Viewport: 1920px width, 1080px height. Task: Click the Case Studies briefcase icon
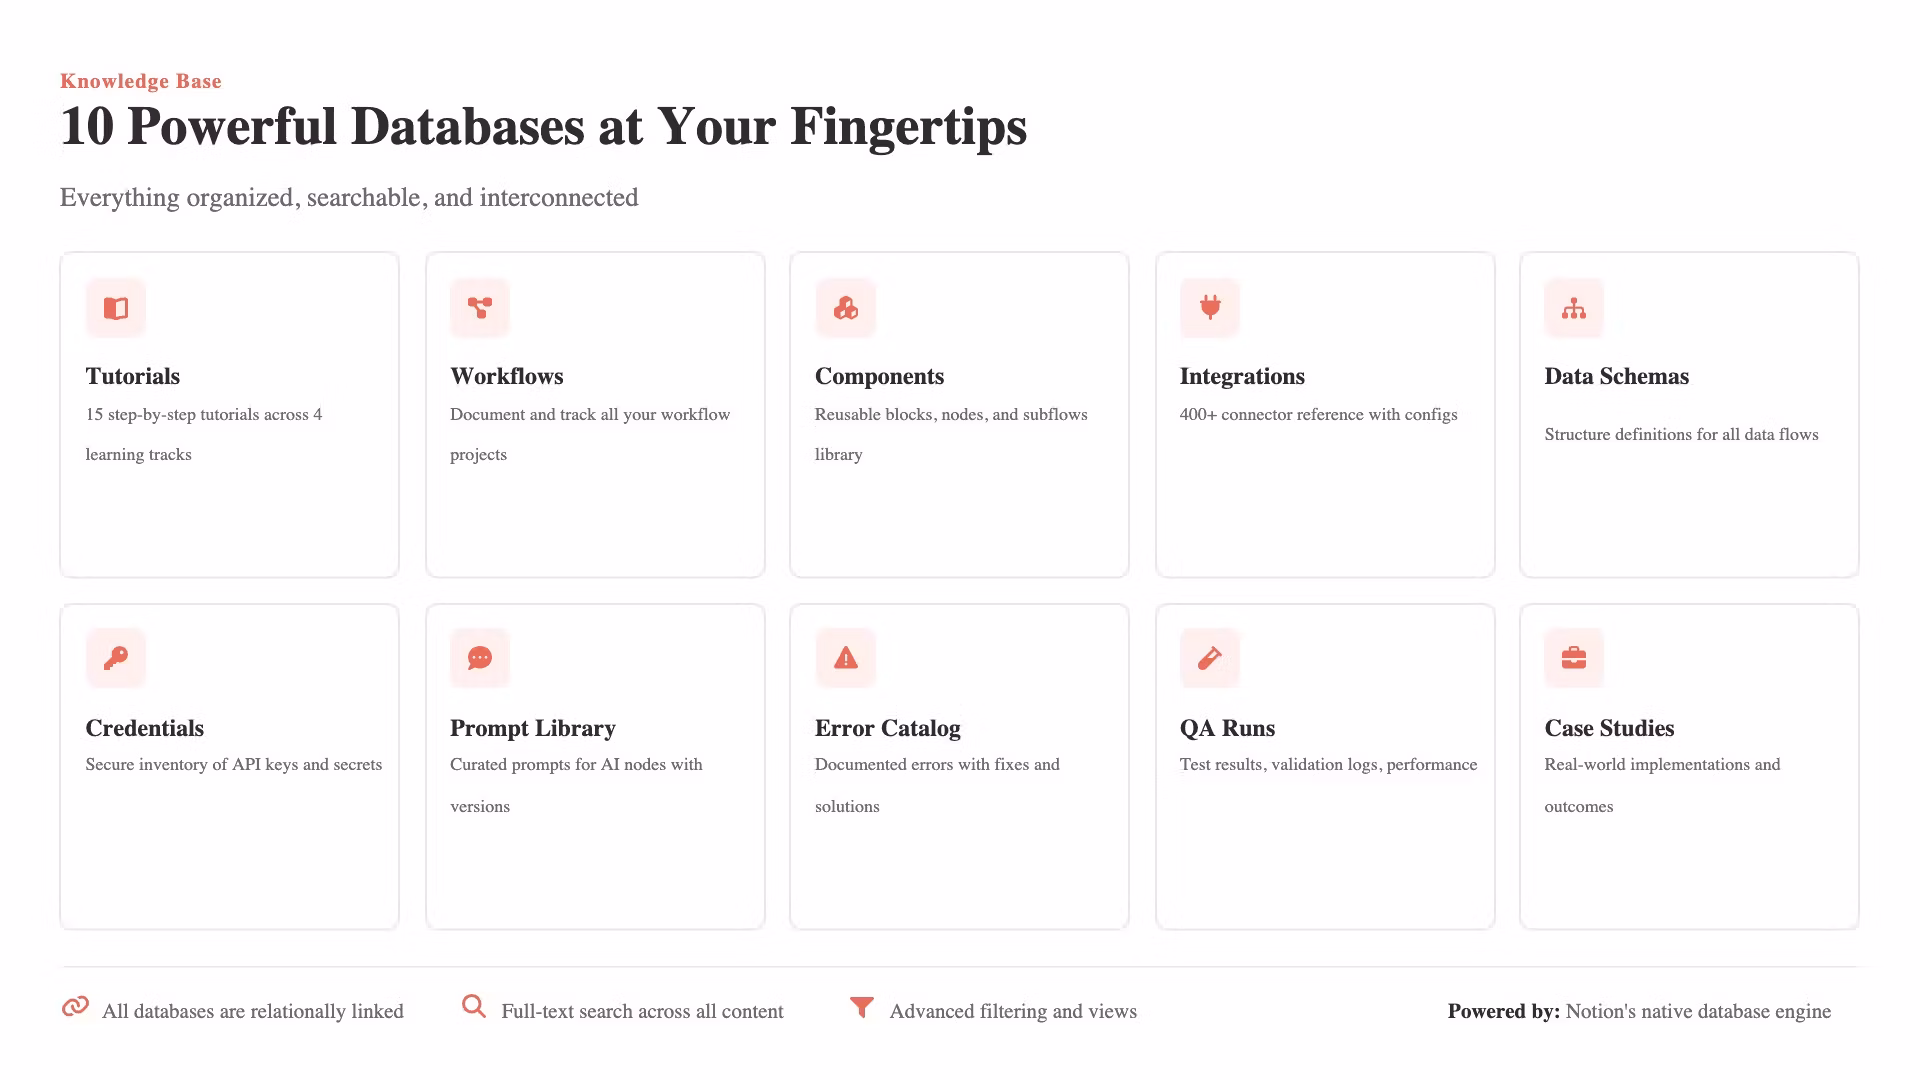coord(1574,658)
